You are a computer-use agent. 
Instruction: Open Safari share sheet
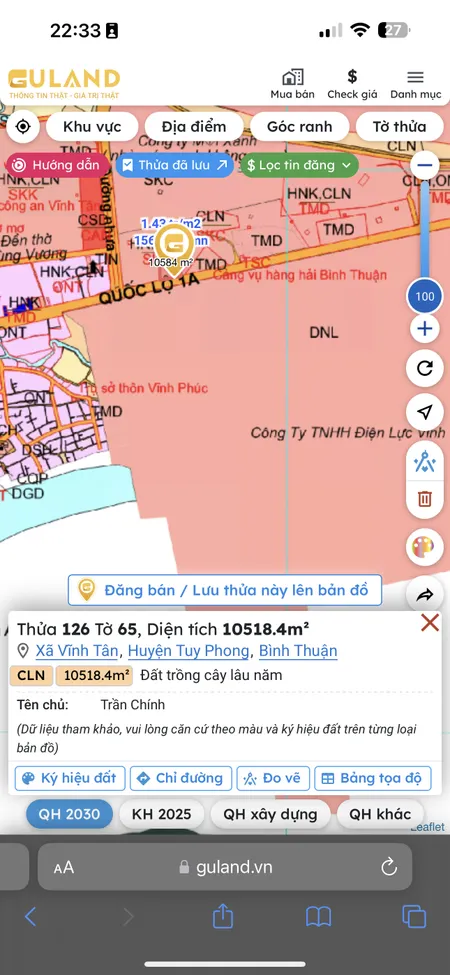click(223, 916)
